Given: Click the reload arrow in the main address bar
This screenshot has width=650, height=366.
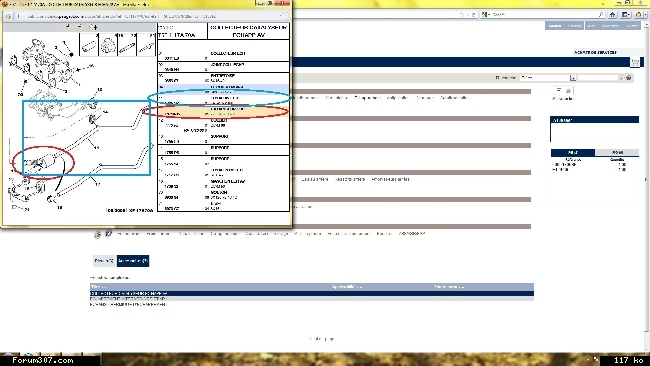Looking at the screenshot, I should [473, 15].
